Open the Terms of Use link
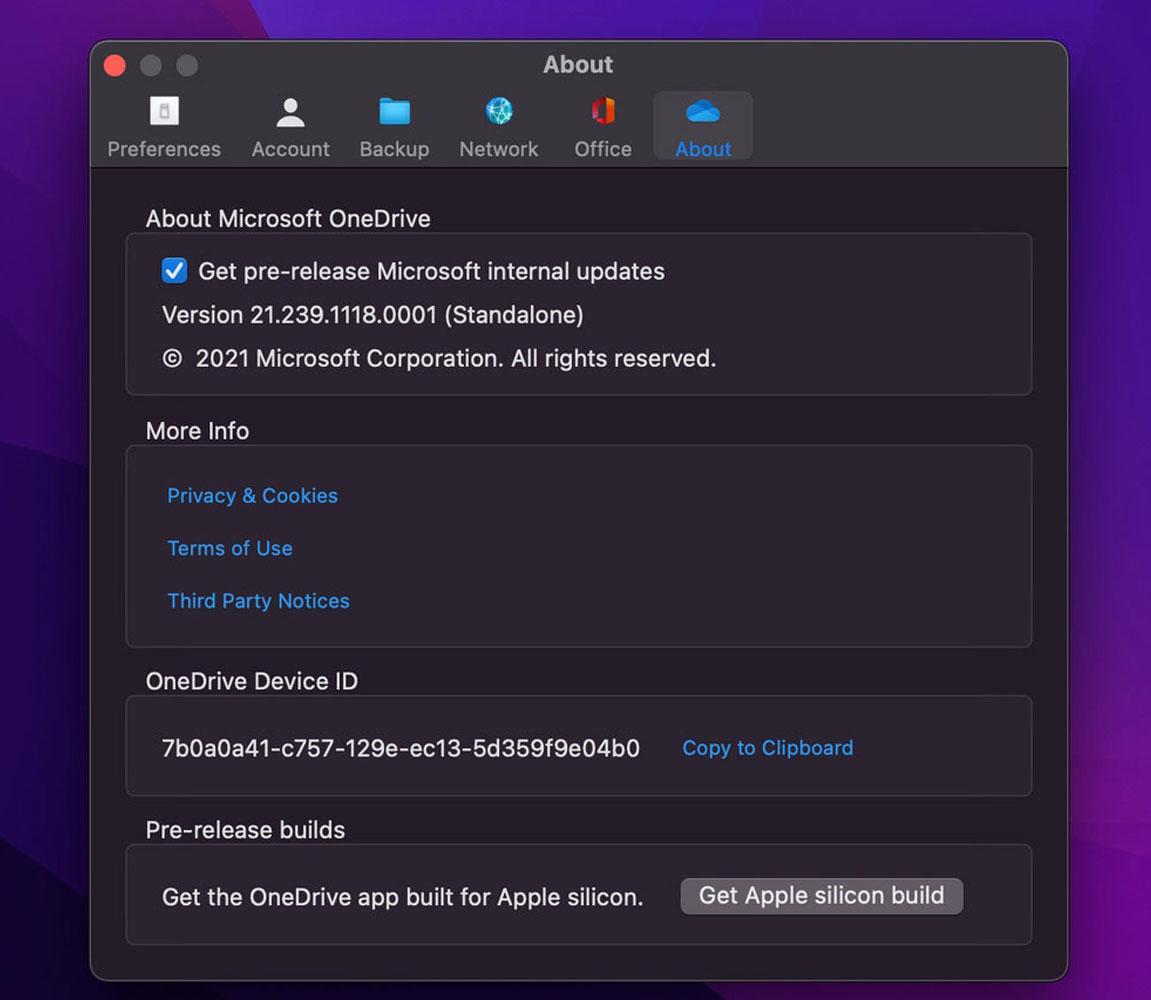 [x=230, y=548]
